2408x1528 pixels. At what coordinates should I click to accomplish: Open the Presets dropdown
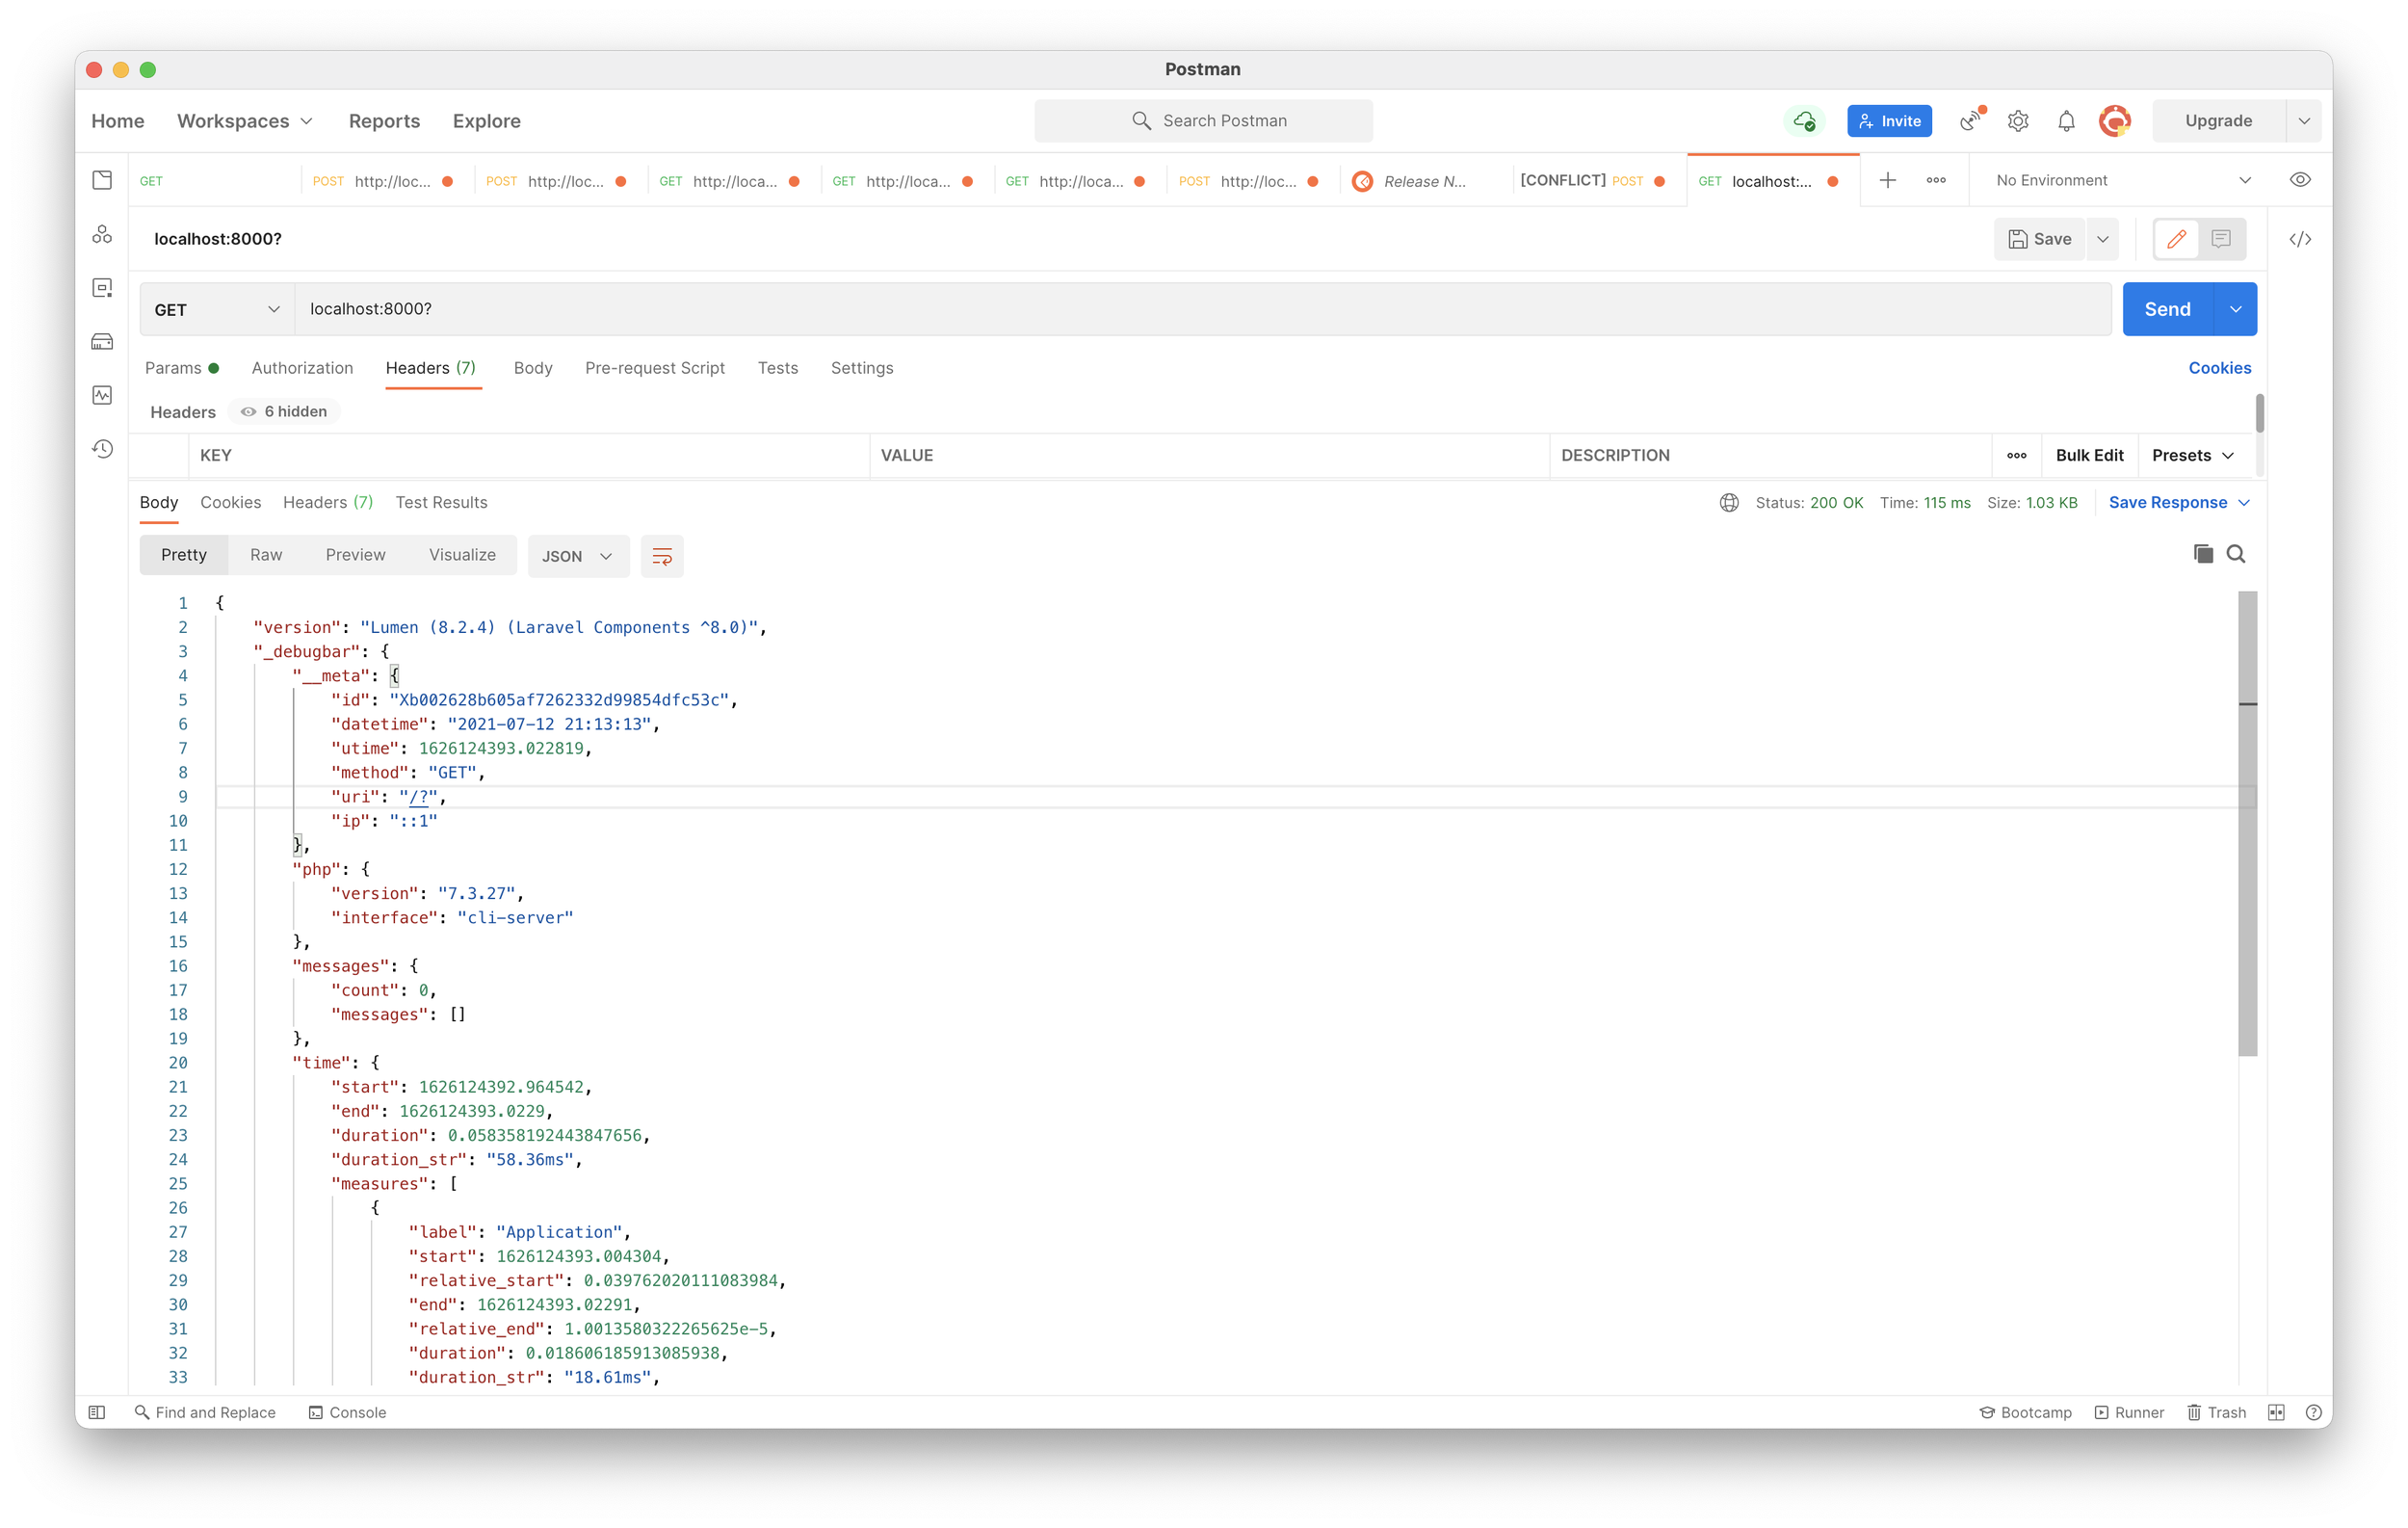(x=2192, y=455)
